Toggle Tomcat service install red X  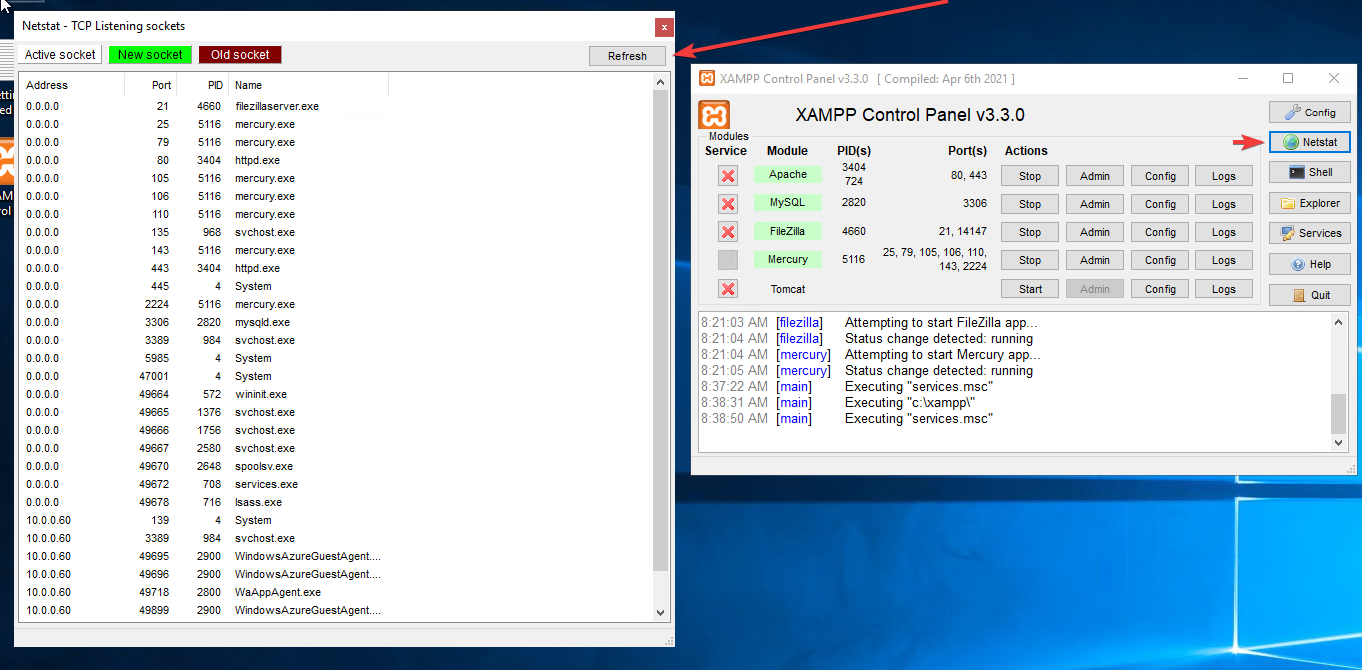pos(728,289)
